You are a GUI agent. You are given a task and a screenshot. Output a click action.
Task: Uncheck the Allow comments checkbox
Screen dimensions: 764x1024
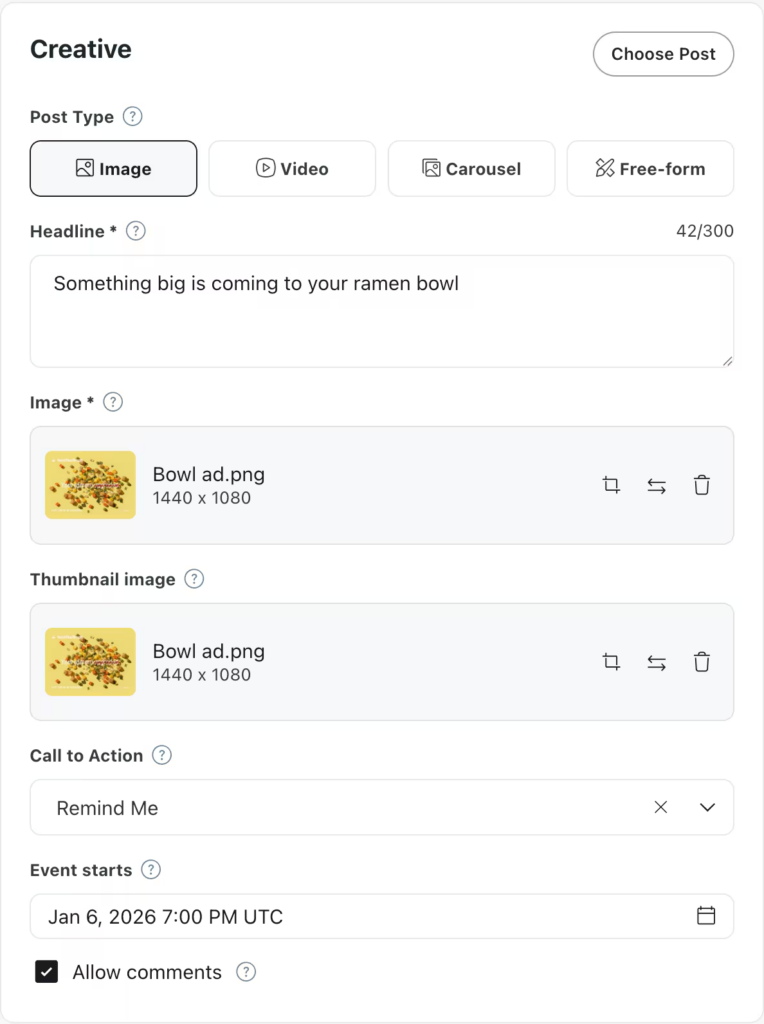pyautogui.click(x=47, y=972)
